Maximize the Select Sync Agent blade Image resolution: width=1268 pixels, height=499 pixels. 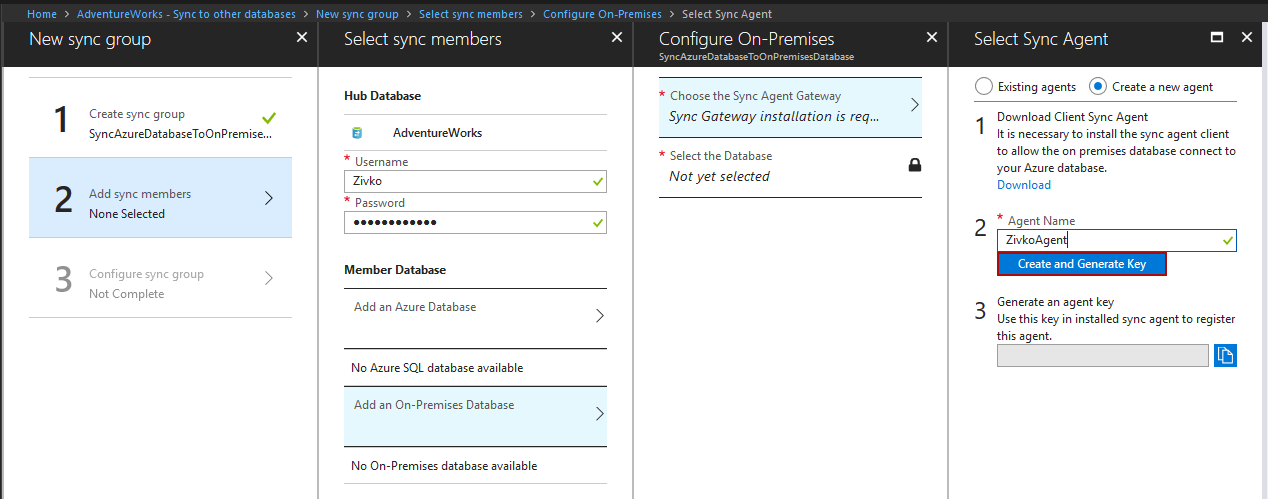pyautogui.click(x=1217, y=37)
